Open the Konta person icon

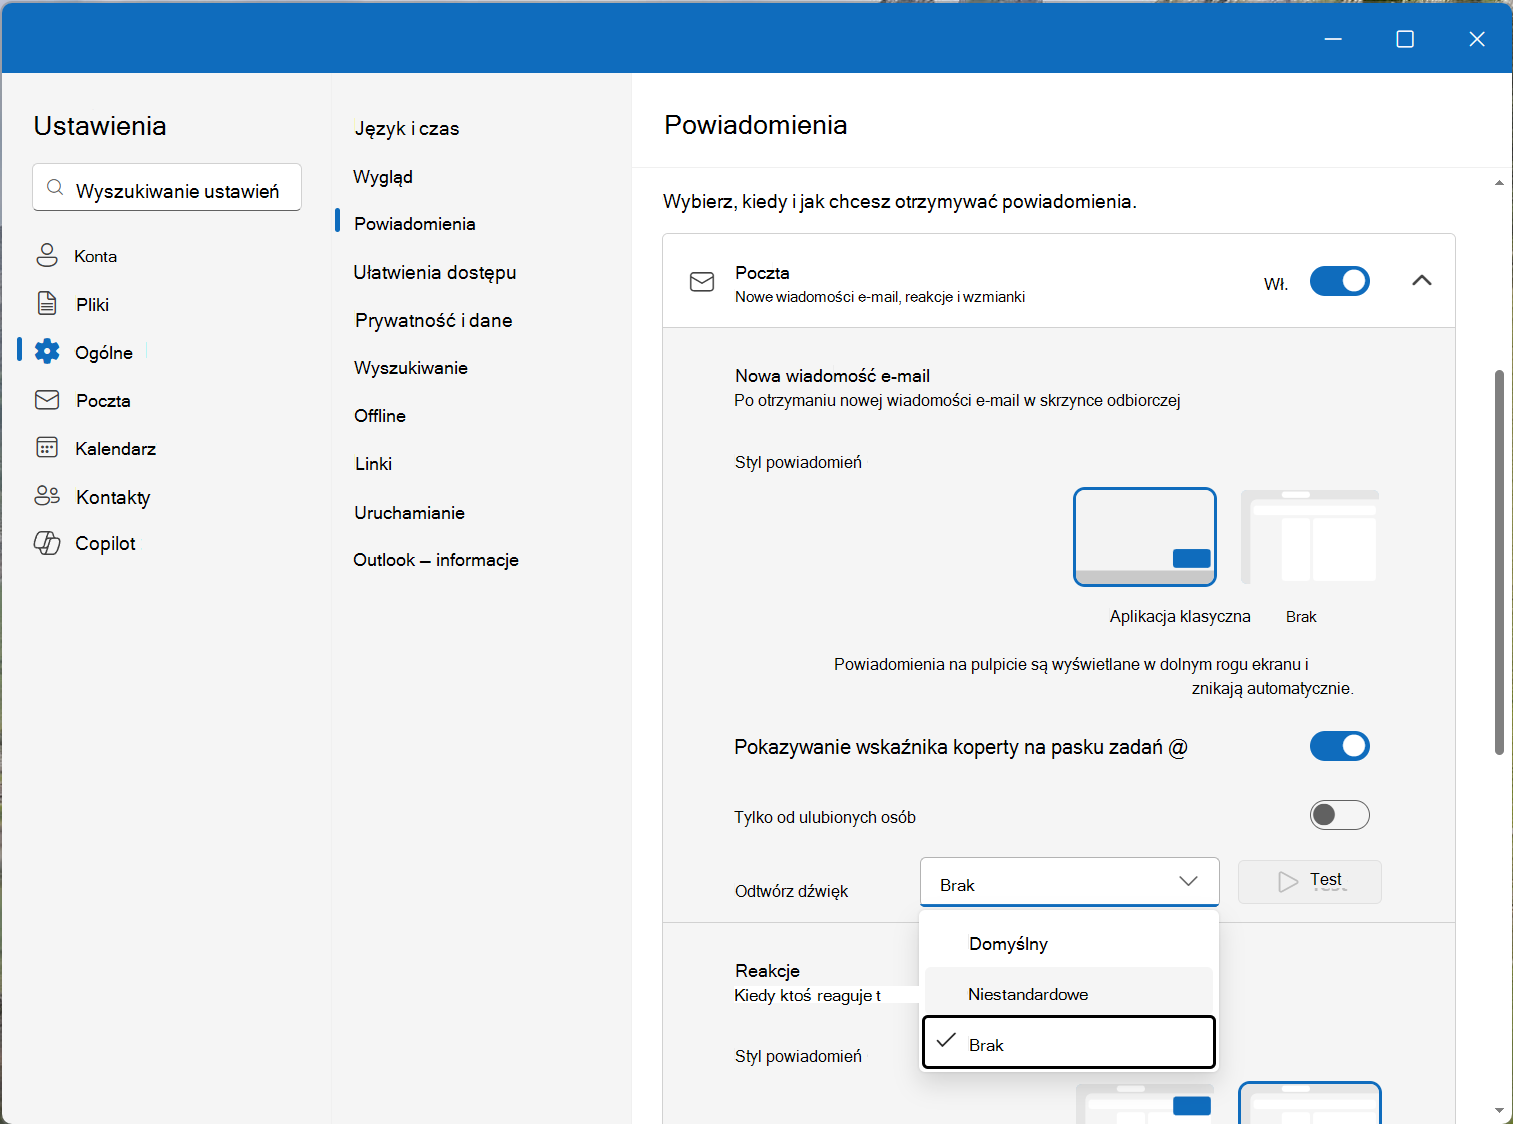[47, 255]
